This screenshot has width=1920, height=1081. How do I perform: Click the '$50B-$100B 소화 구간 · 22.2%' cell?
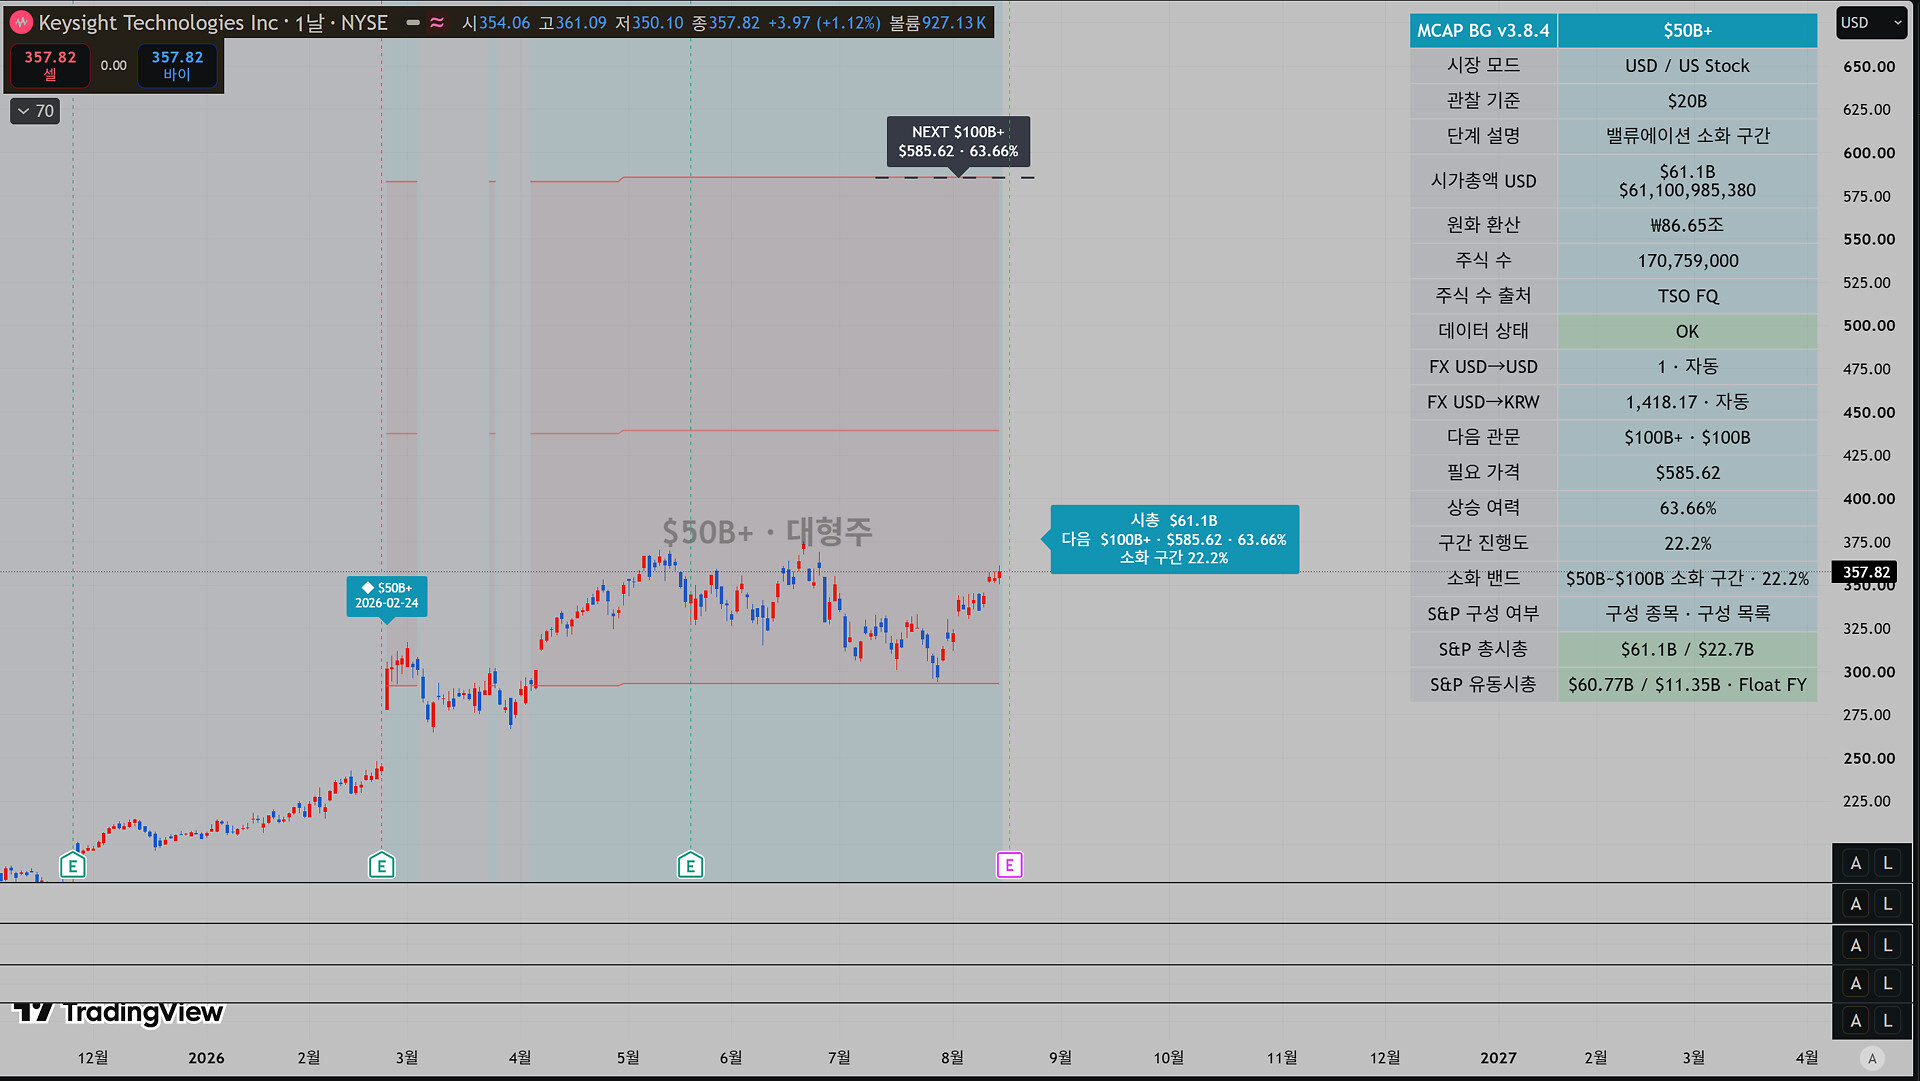[1687, 579]
